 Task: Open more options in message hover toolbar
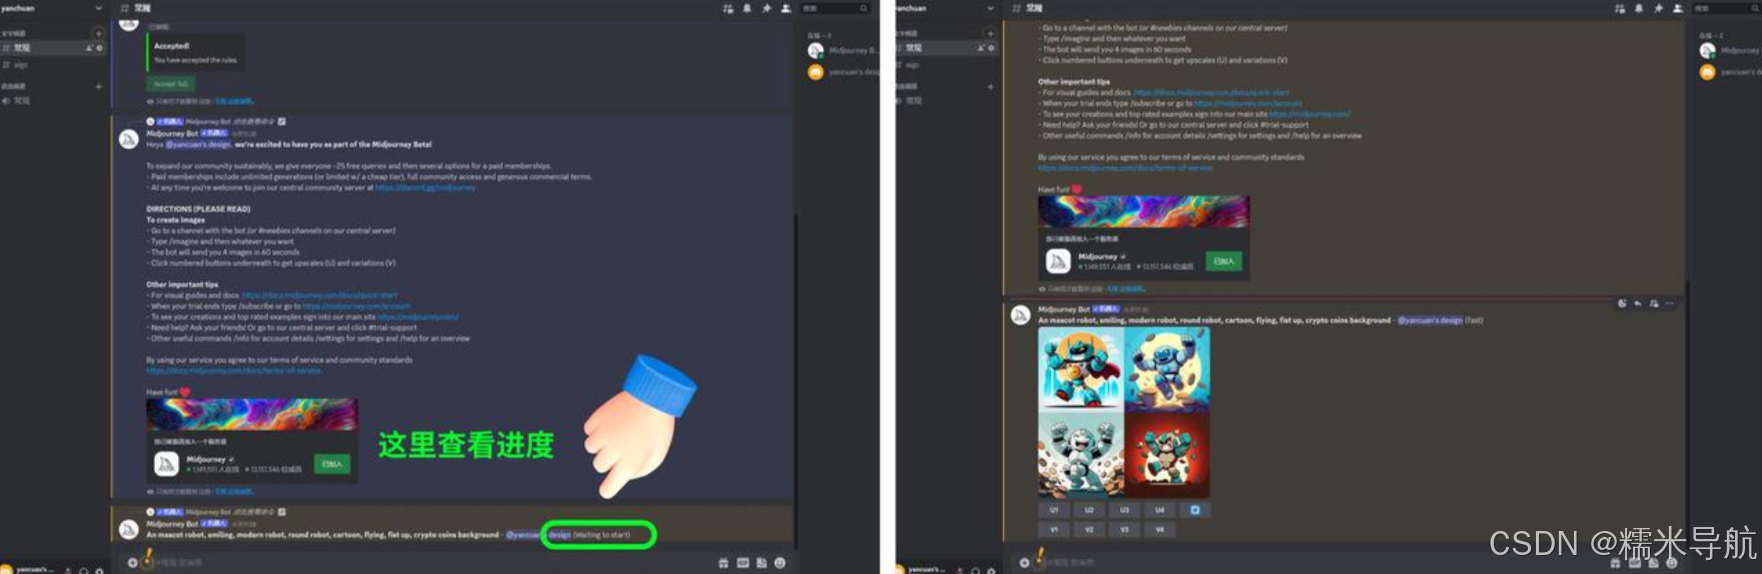click(1669, 303)
